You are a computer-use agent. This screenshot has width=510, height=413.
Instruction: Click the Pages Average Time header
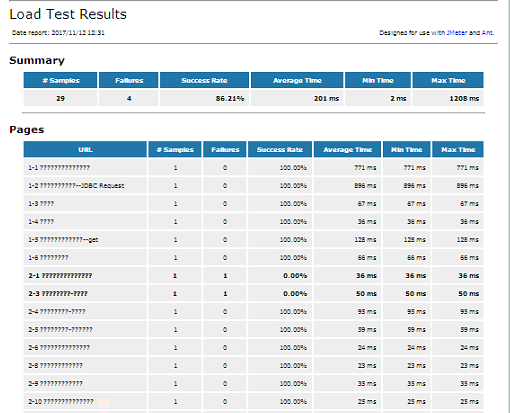pyautogui.click(x=347, y=149)
